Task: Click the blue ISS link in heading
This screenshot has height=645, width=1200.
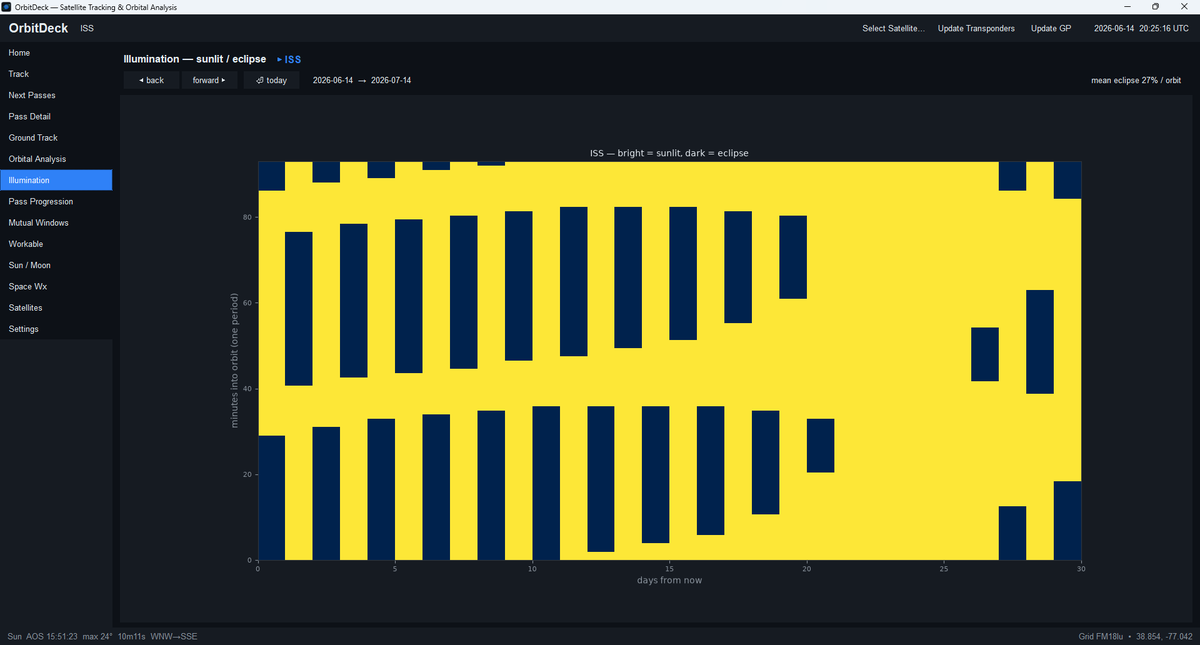Action: pos(289,60)
